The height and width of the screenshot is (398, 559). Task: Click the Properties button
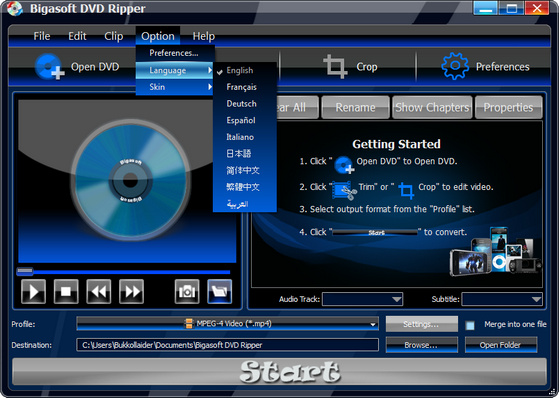point(508,107)
